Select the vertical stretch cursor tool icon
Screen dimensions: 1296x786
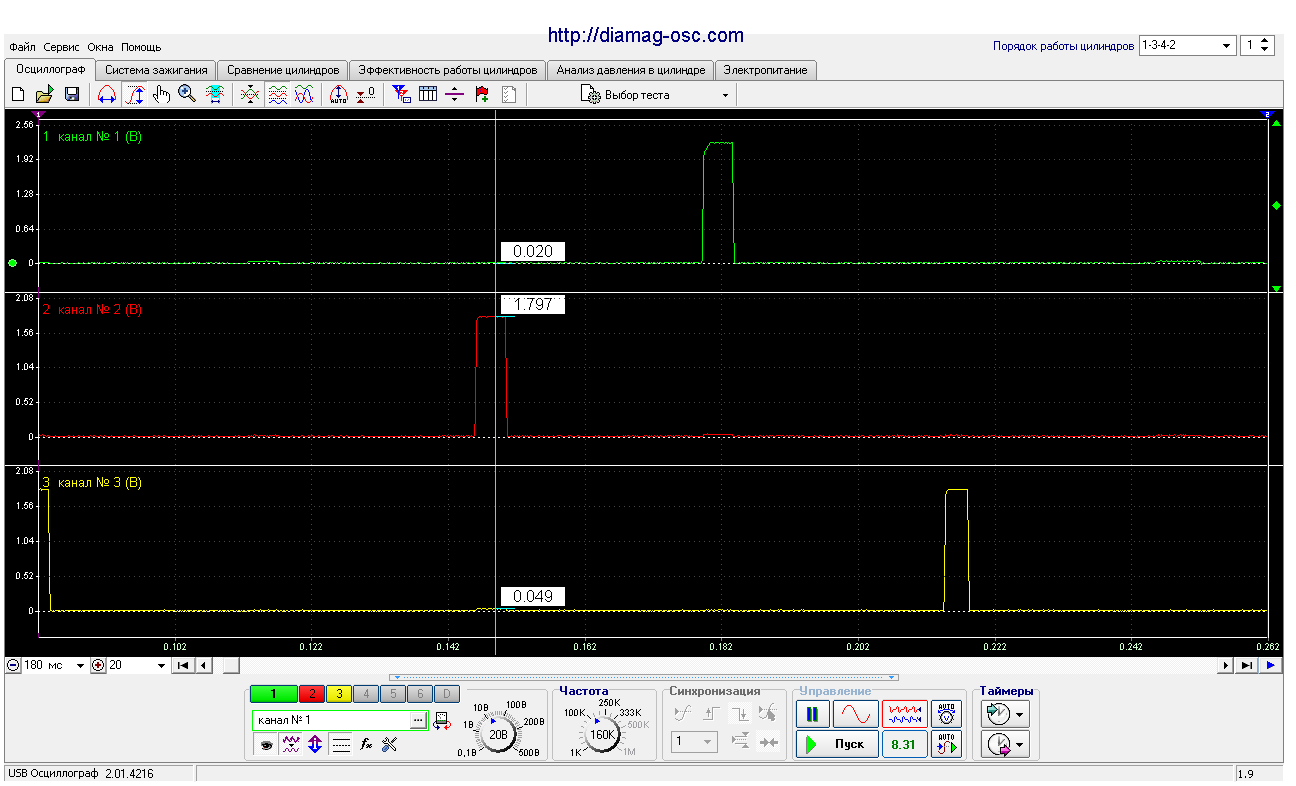click(135, 94)
